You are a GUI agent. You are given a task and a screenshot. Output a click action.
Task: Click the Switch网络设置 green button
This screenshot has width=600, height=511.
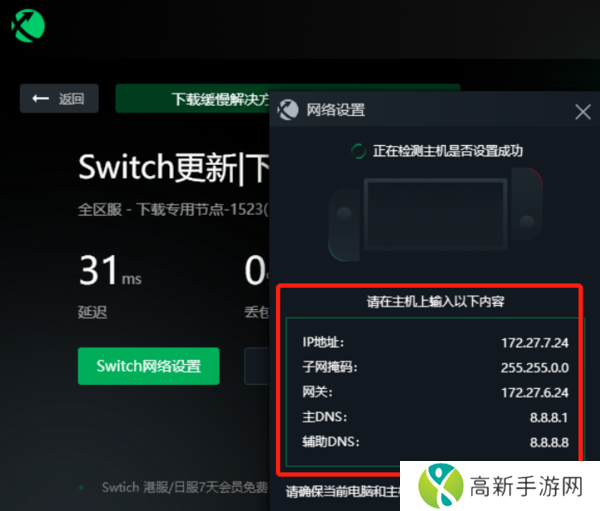point(148,366)
